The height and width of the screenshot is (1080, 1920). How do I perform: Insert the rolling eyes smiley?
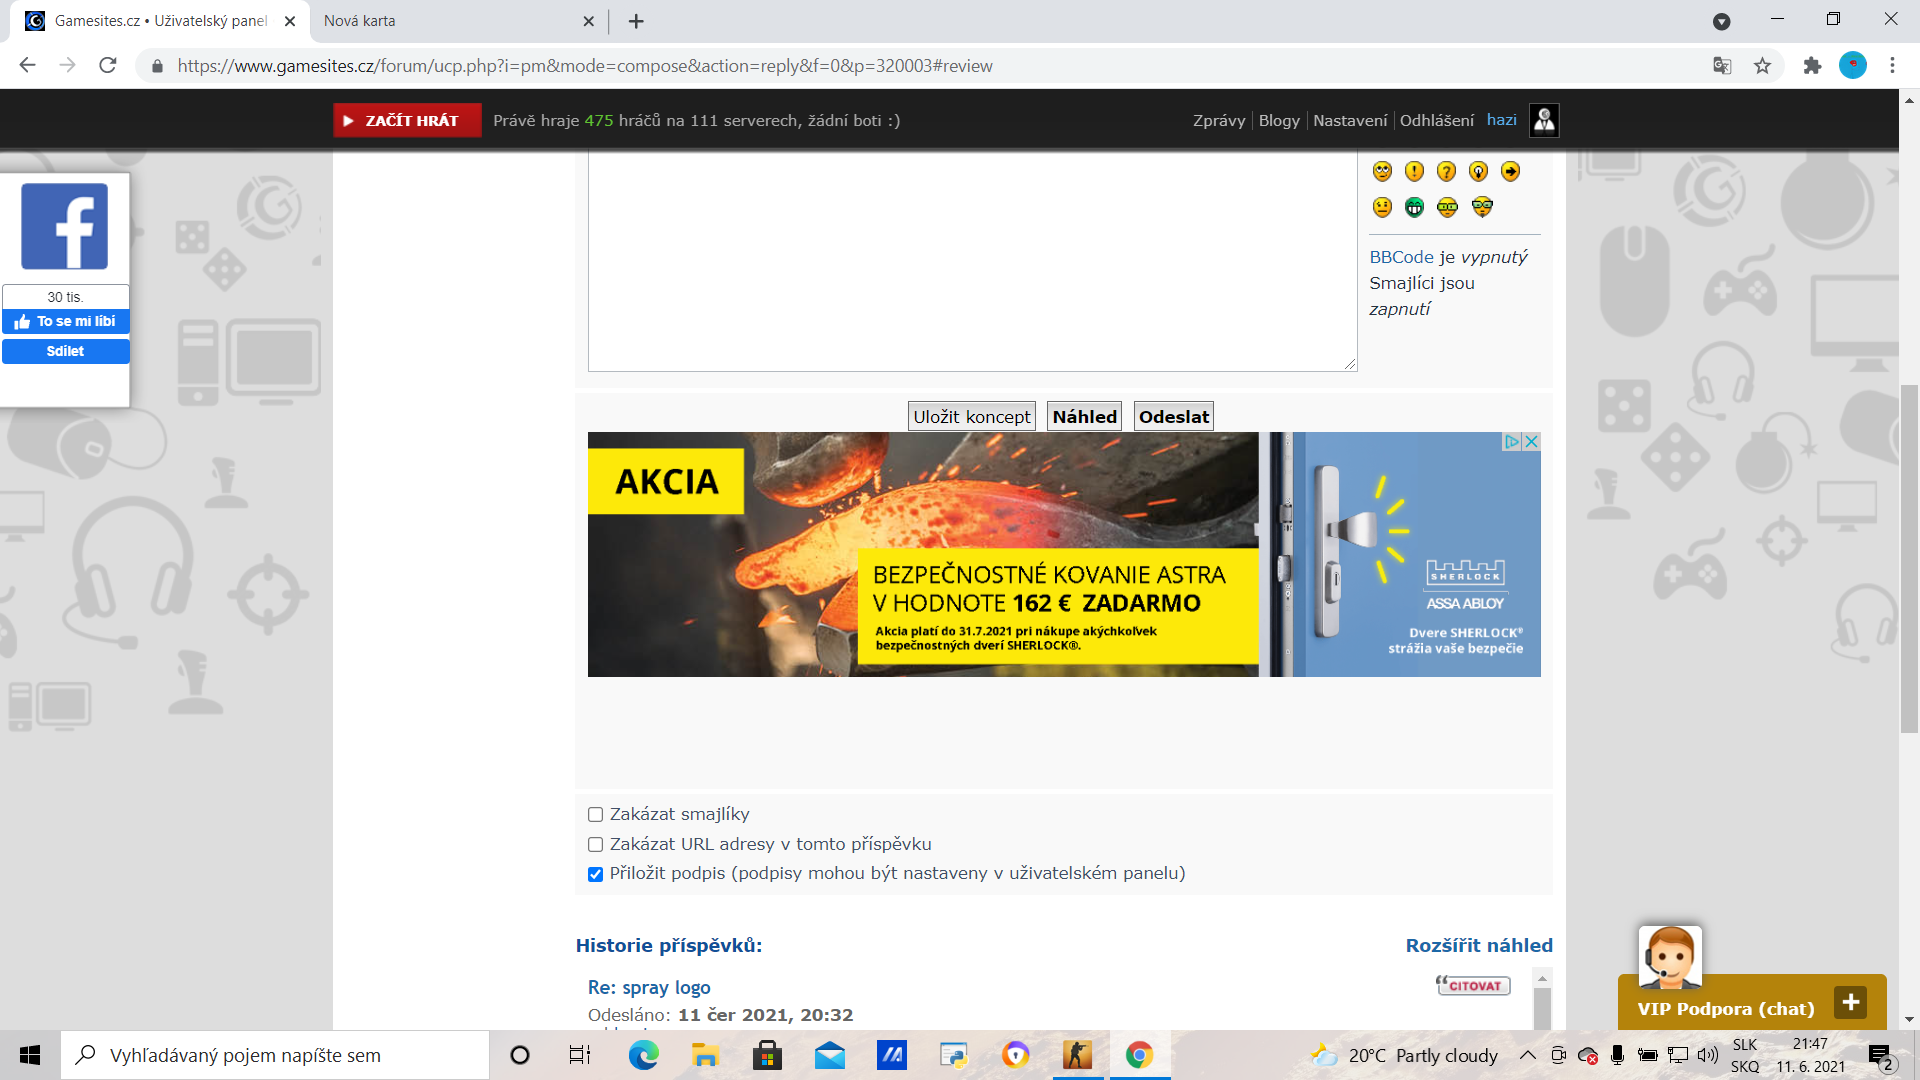pyautogui.click(x=1382, y=171)
